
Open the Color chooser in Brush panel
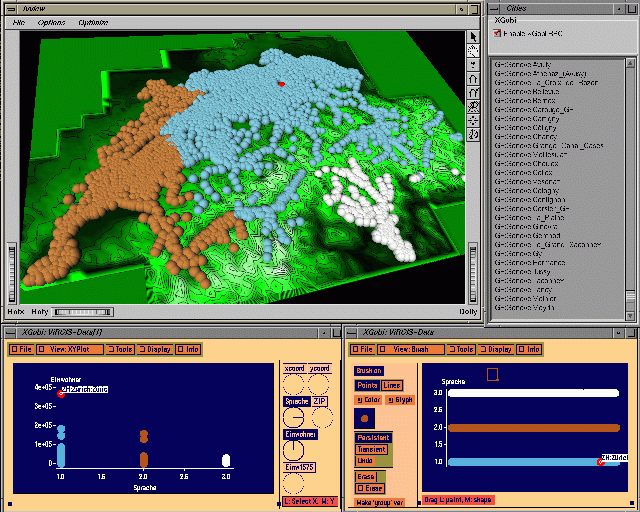tap(366, 399)
